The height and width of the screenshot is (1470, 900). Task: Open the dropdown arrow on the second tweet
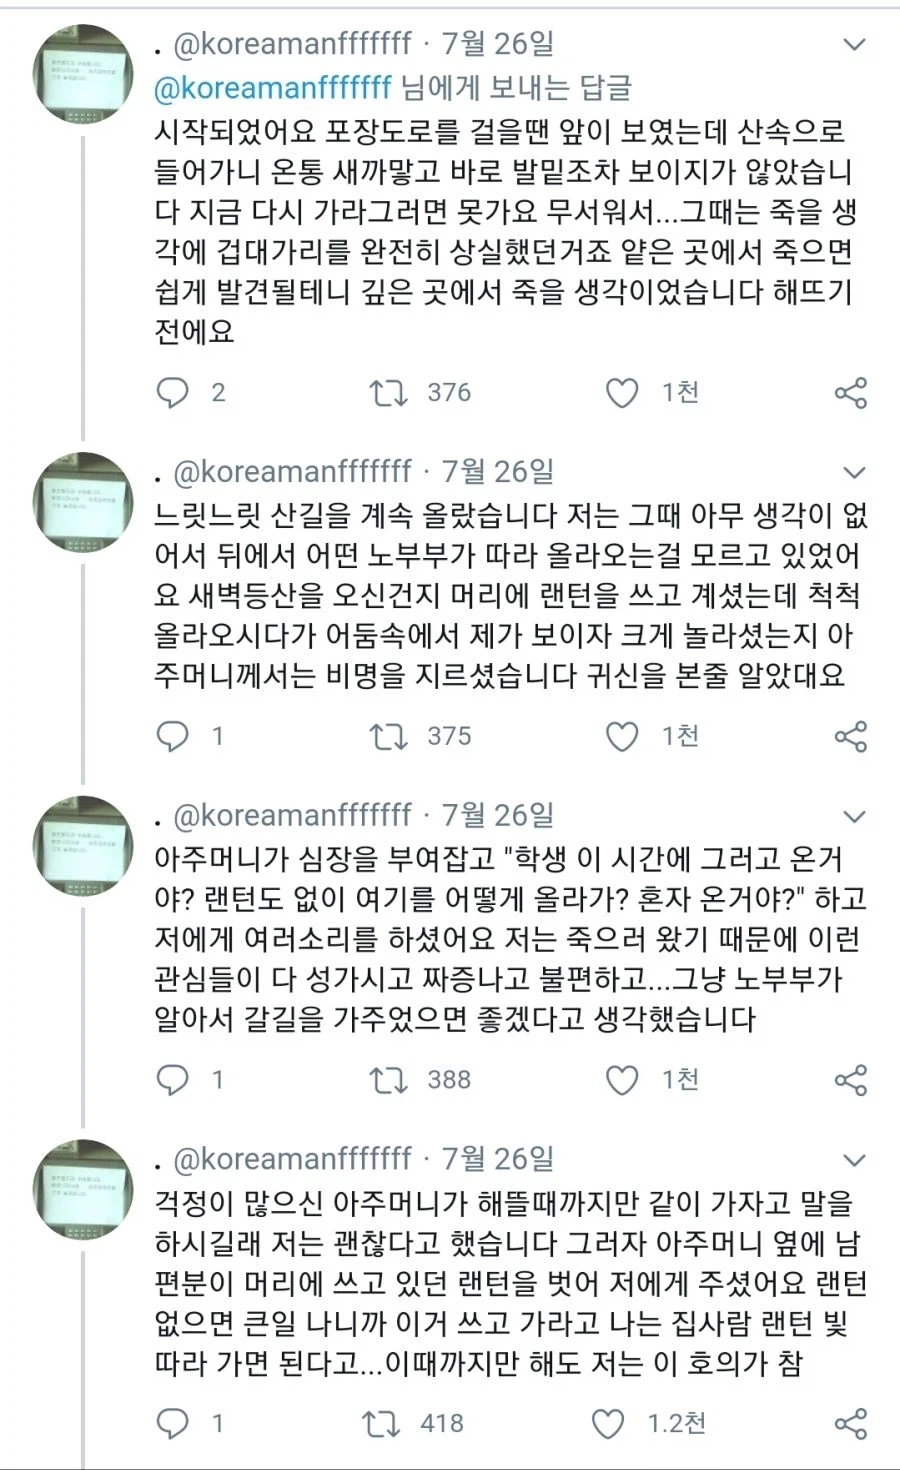coord(854,470)
